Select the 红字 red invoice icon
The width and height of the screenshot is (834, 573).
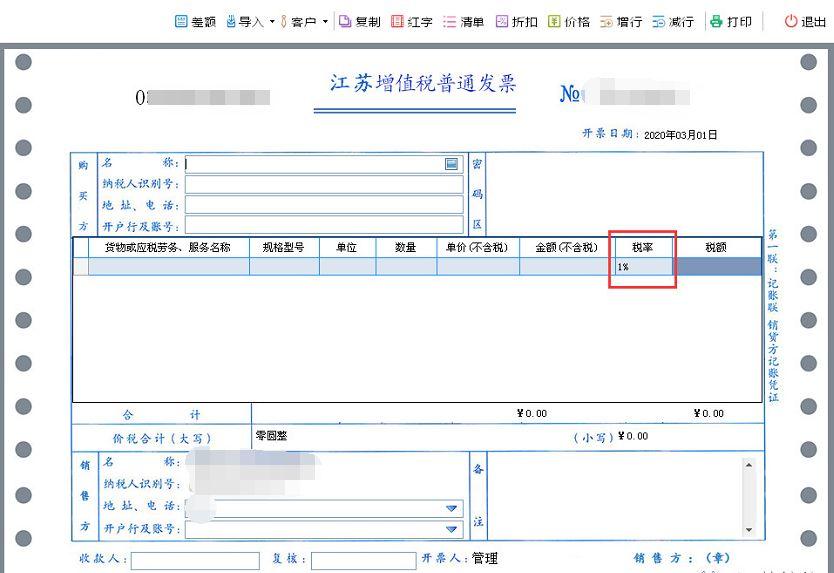pyautogui.click(x=397, y=21)
